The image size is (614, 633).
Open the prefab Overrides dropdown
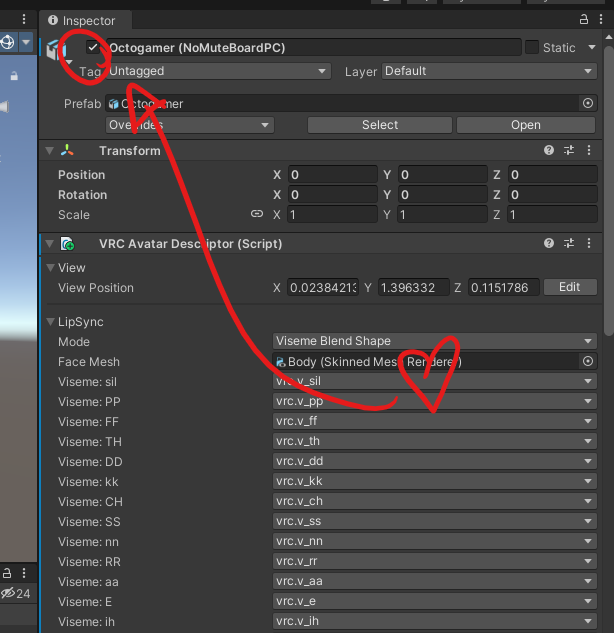click(190, 125)
